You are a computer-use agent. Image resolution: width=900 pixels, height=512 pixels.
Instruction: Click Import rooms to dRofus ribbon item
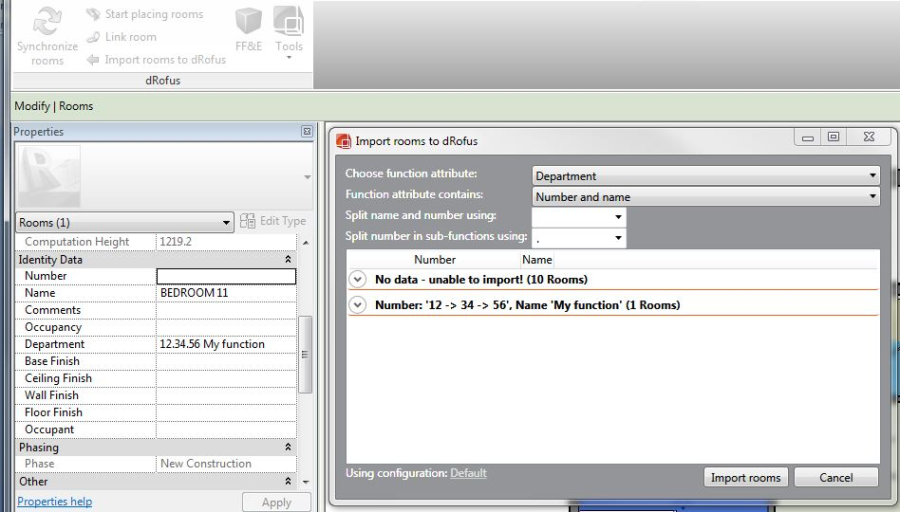[158, 59]
